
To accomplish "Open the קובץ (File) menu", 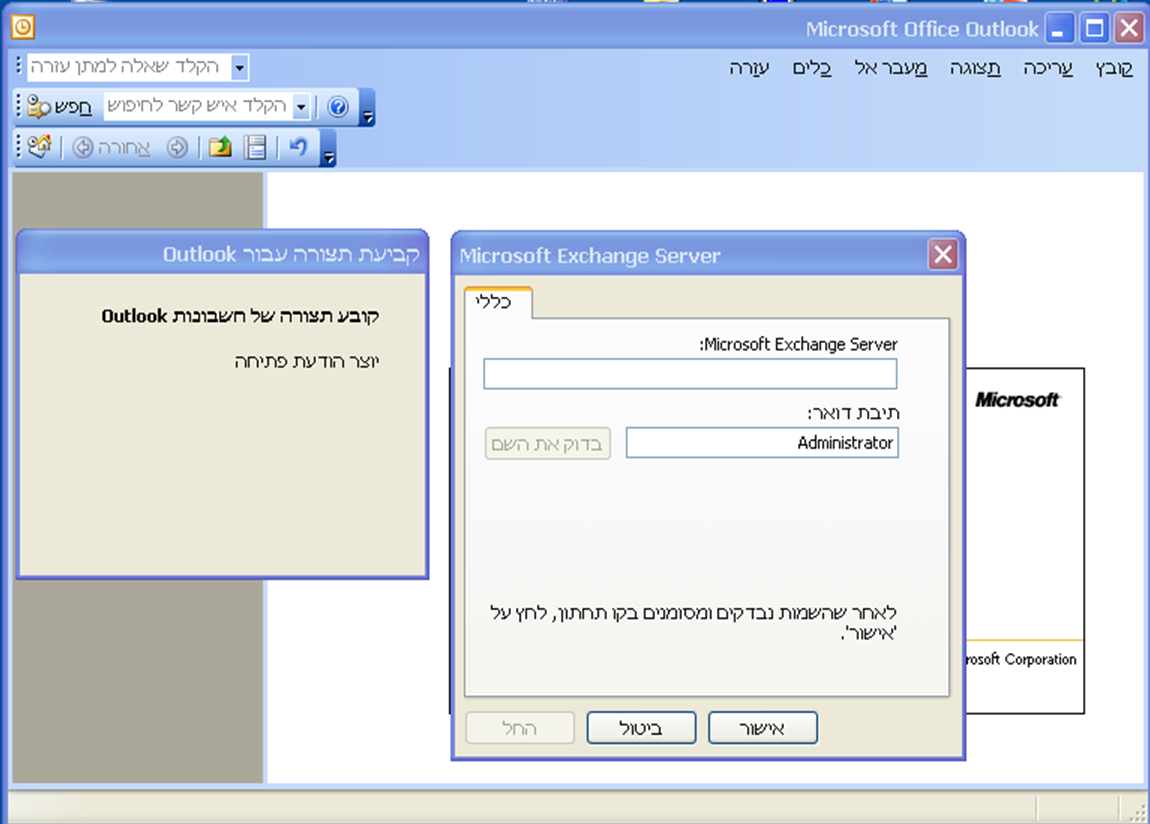I will [x=1114, y=68].
